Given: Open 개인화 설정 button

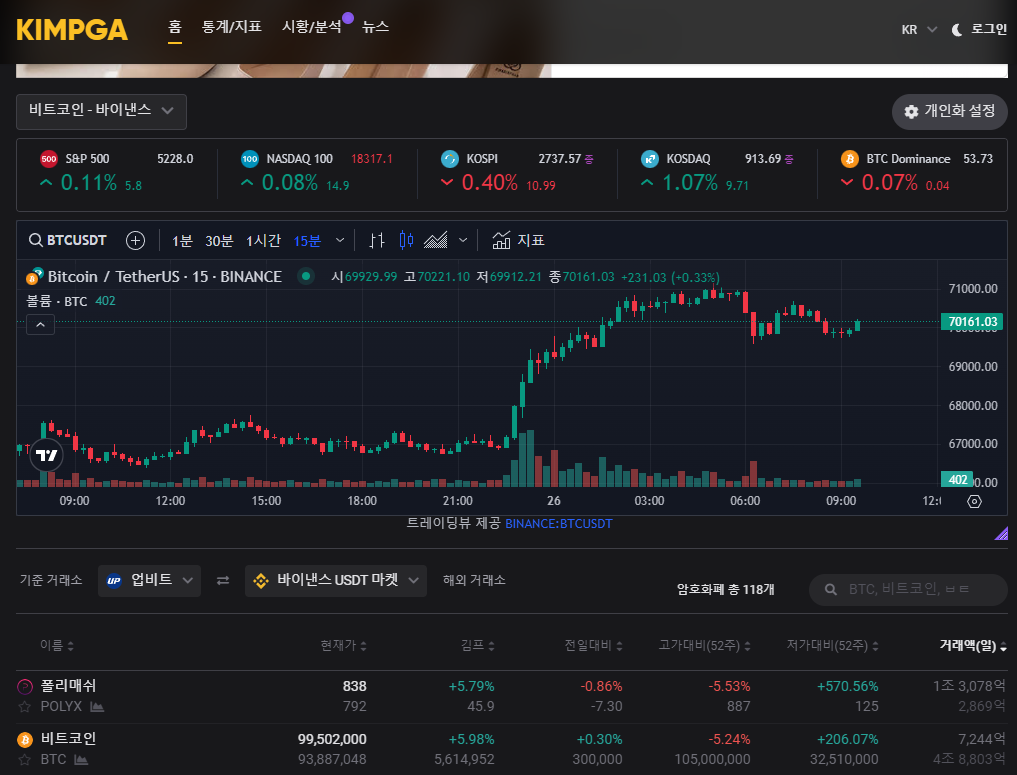Looking at the screenshot, I should pyautogui.click(x=950, y=112).
